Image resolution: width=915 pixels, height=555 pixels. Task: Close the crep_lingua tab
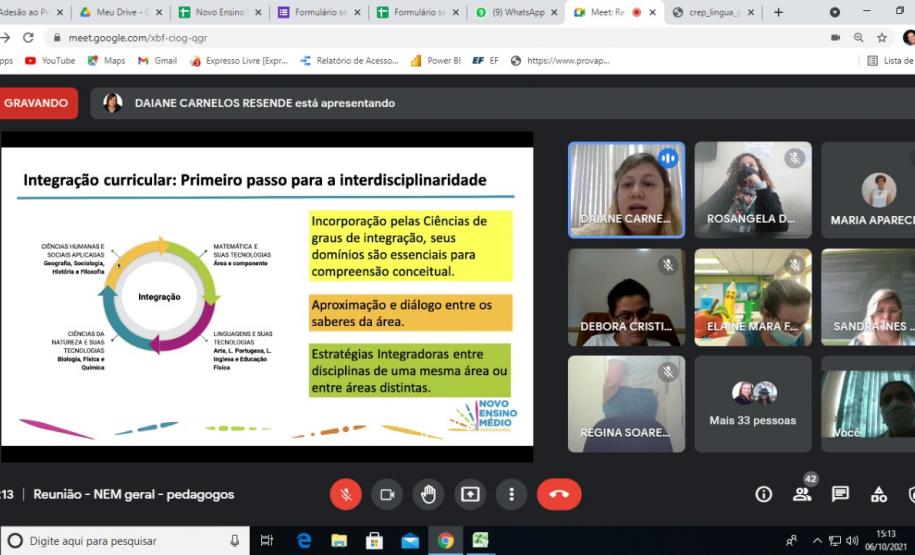[751, 12]
